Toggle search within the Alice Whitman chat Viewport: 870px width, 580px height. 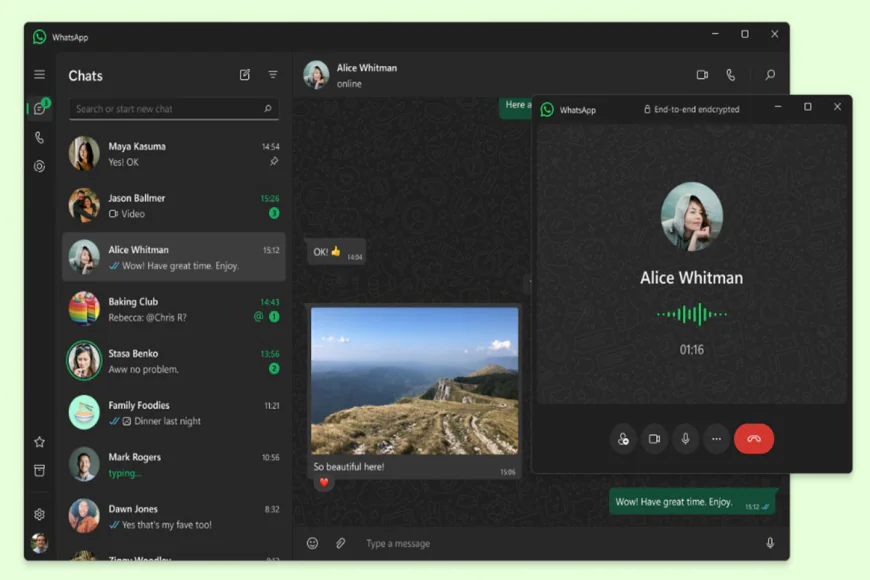click(x=768, y=75)
